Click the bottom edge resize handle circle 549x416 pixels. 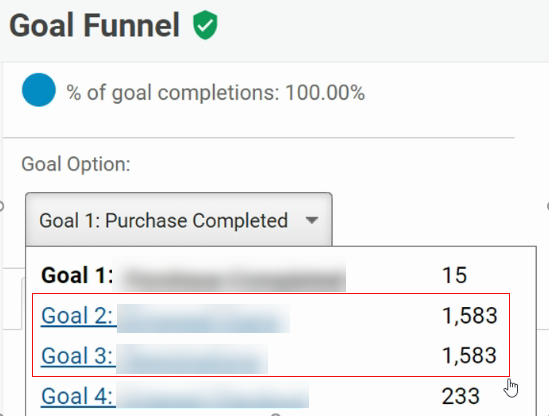[x=276, y=415]
